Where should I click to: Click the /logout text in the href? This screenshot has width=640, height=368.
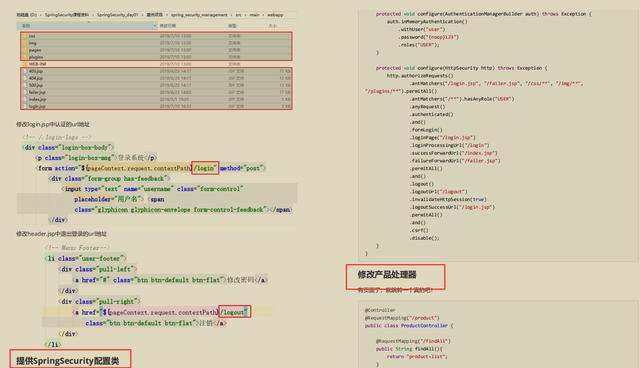(x=233, y=312)
